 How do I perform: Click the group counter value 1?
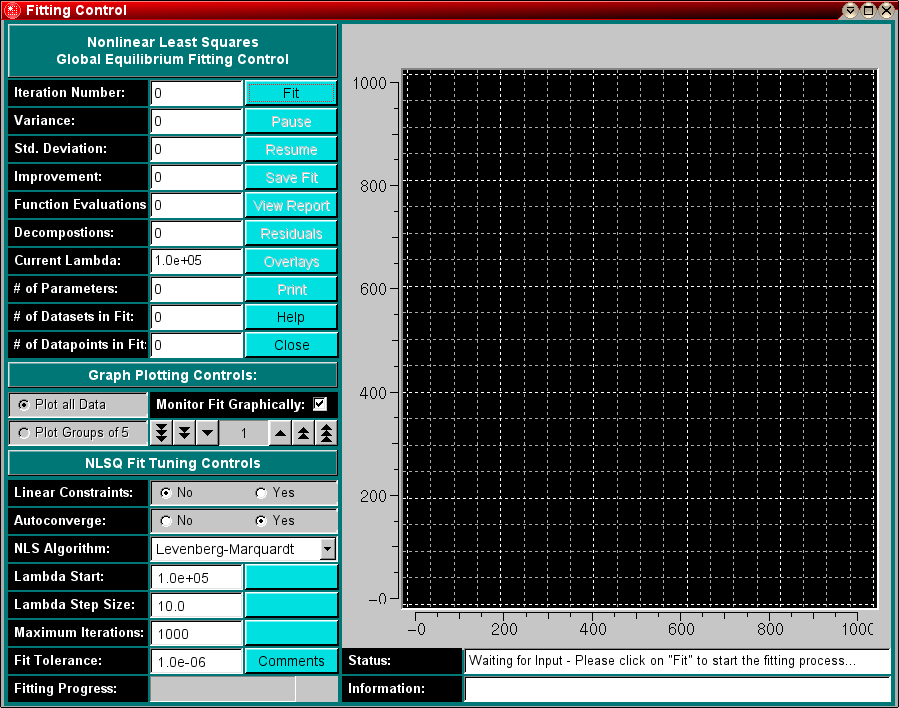pos(244,433)
